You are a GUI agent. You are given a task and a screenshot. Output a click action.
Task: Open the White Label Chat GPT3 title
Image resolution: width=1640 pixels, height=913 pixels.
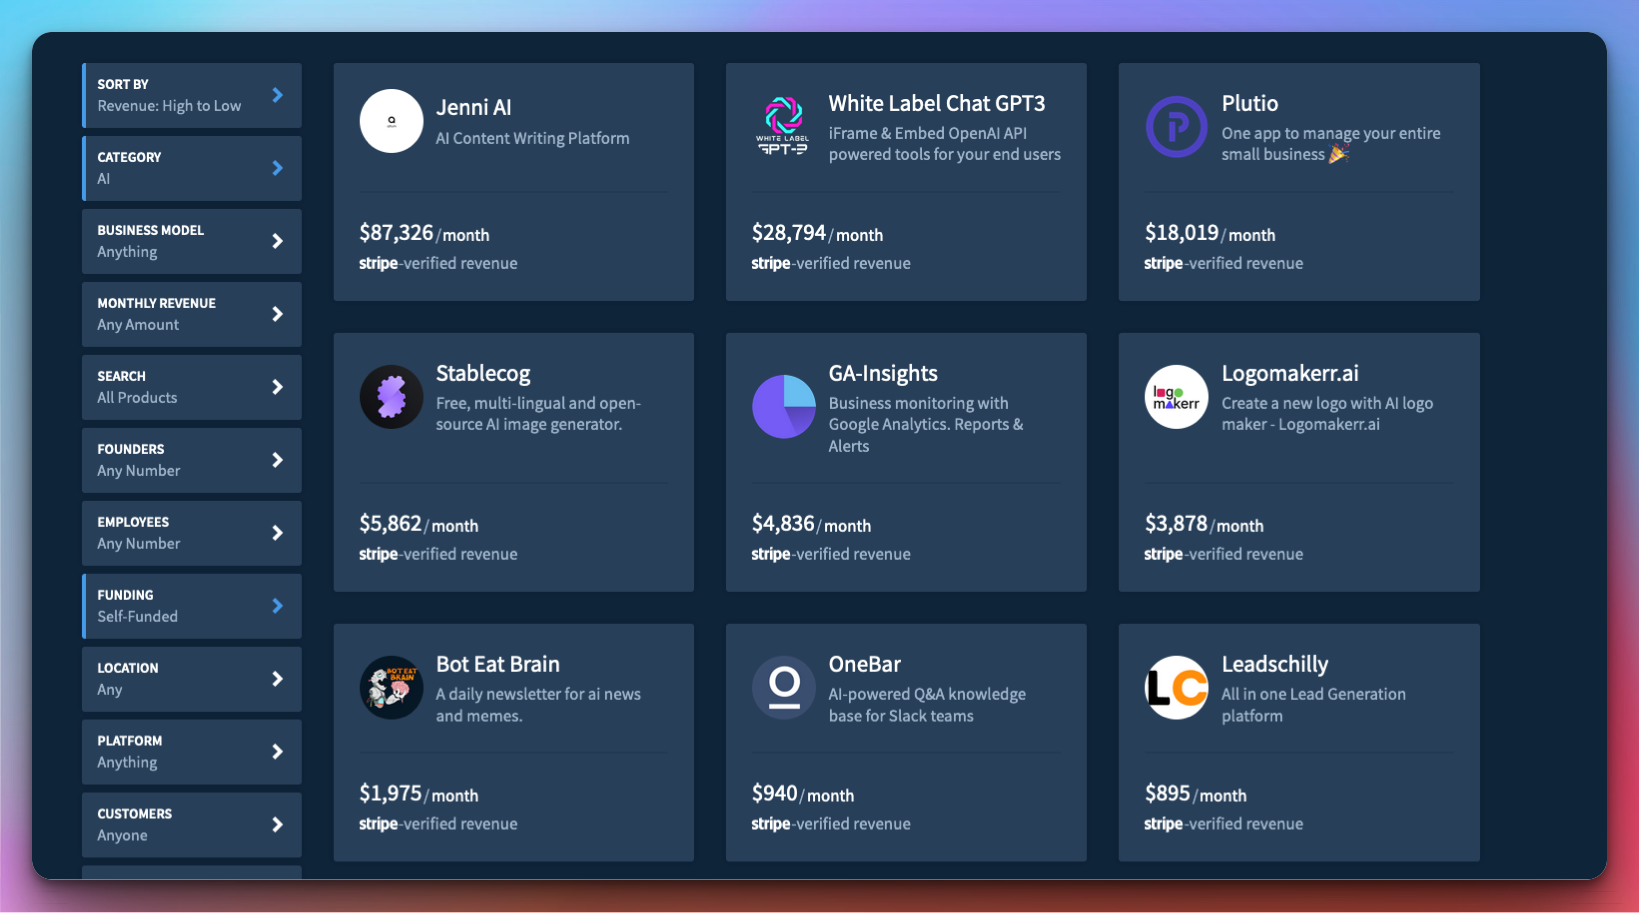[937, 104]
